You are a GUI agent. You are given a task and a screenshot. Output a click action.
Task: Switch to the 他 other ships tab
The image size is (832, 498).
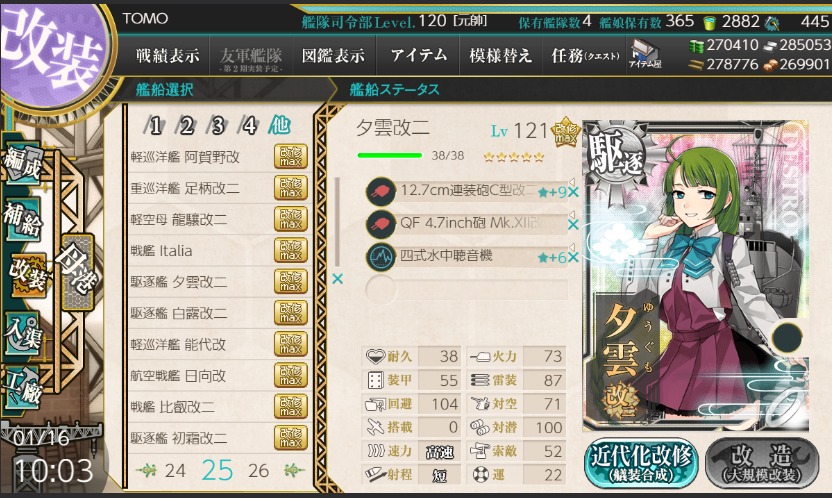pos(280,125)
